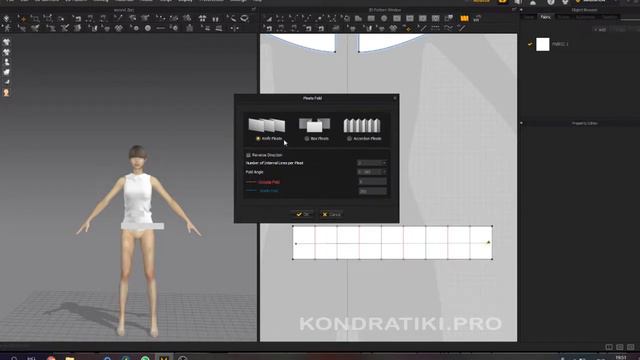640x360 pixels.
Task: Click the pop-out icon of the 2D Pattern Window title
Action: (514, 9)
